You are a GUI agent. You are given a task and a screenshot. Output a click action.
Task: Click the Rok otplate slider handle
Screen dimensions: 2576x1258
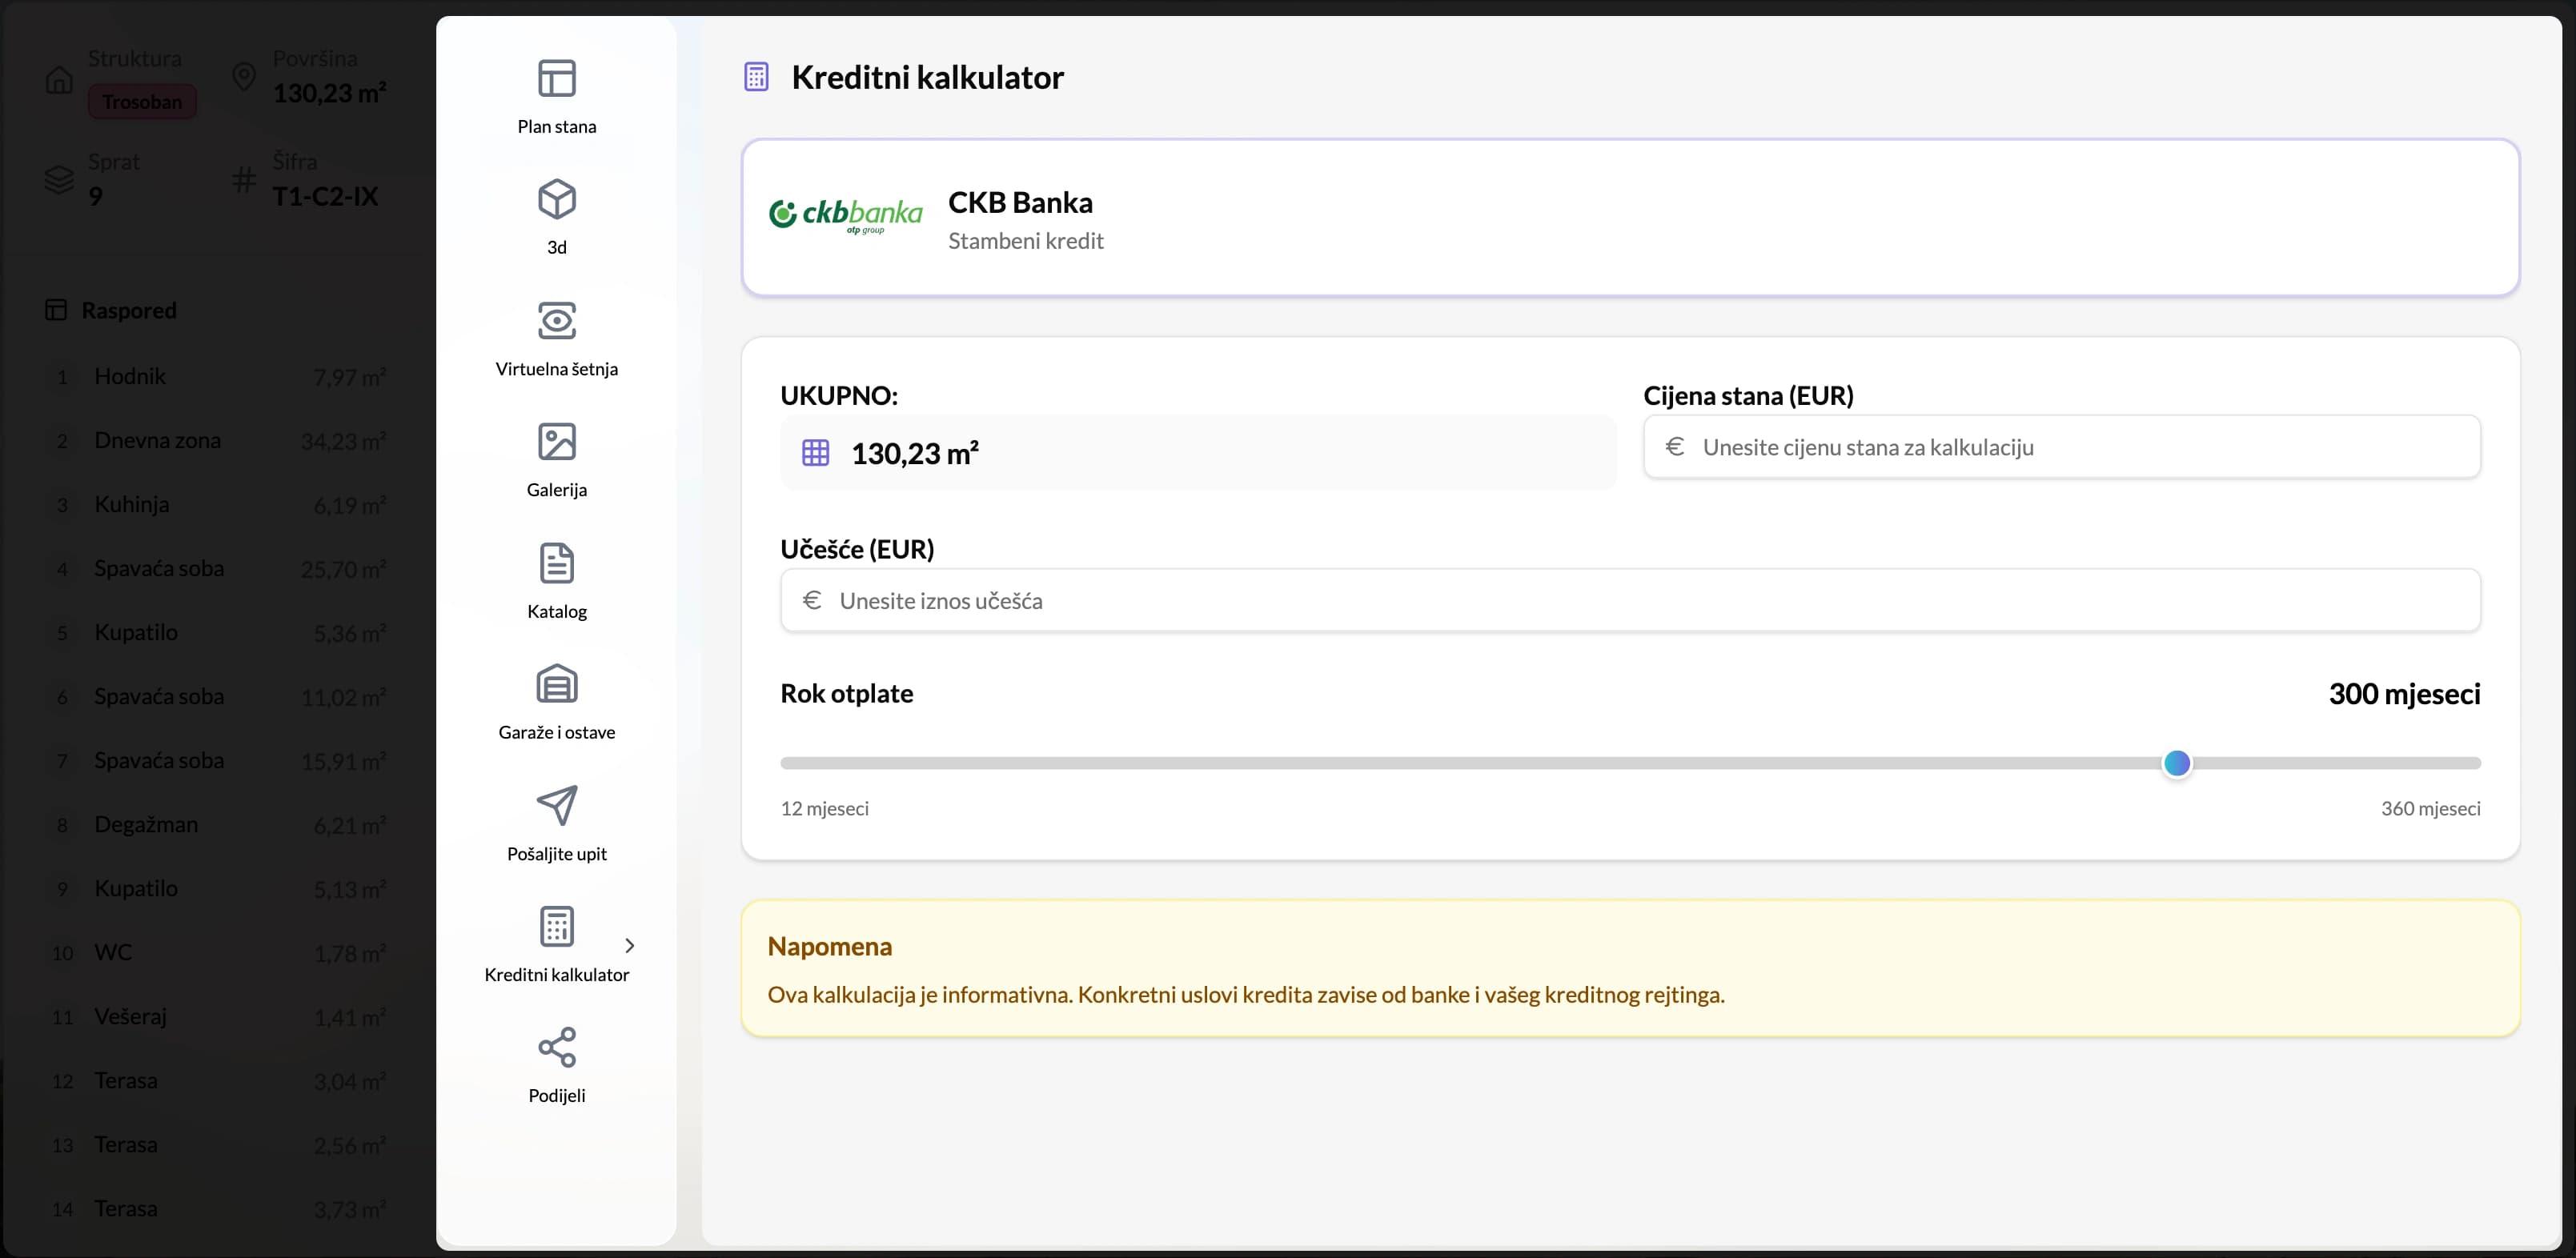[2177, 763]
